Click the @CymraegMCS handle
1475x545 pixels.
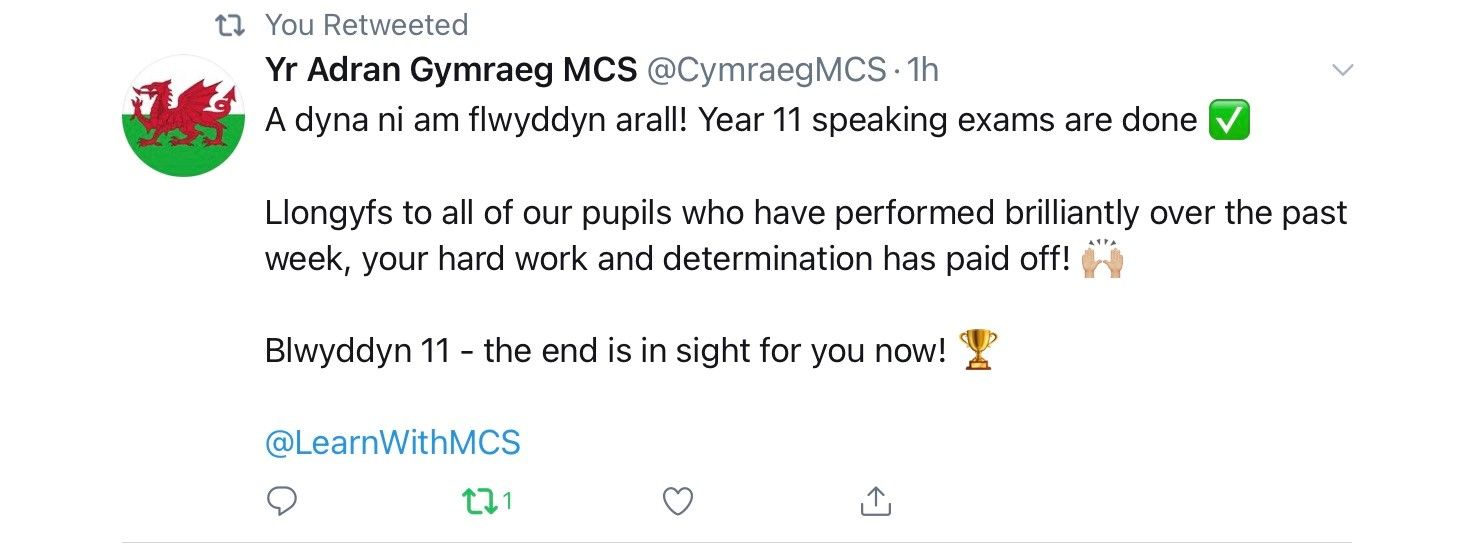[767, 70]
